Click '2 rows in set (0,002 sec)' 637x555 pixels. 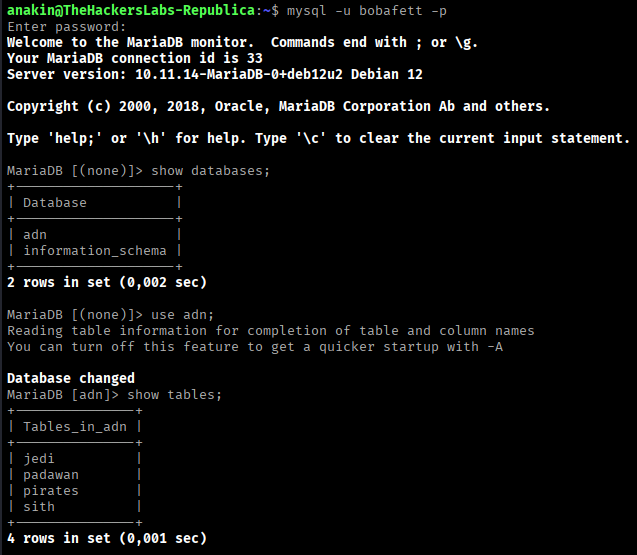(107, 282)
